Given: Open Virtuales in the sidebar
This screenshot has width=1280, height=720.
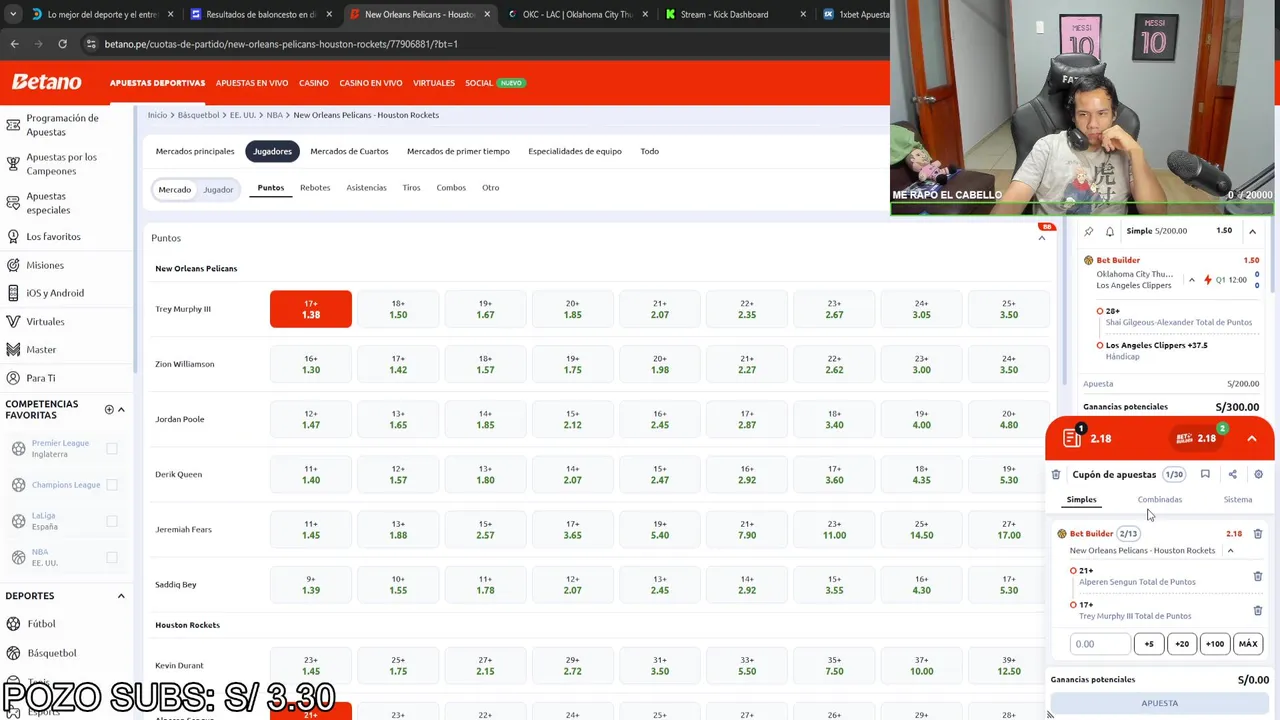Looking at the screenshot, I should (x=45, y=322).
